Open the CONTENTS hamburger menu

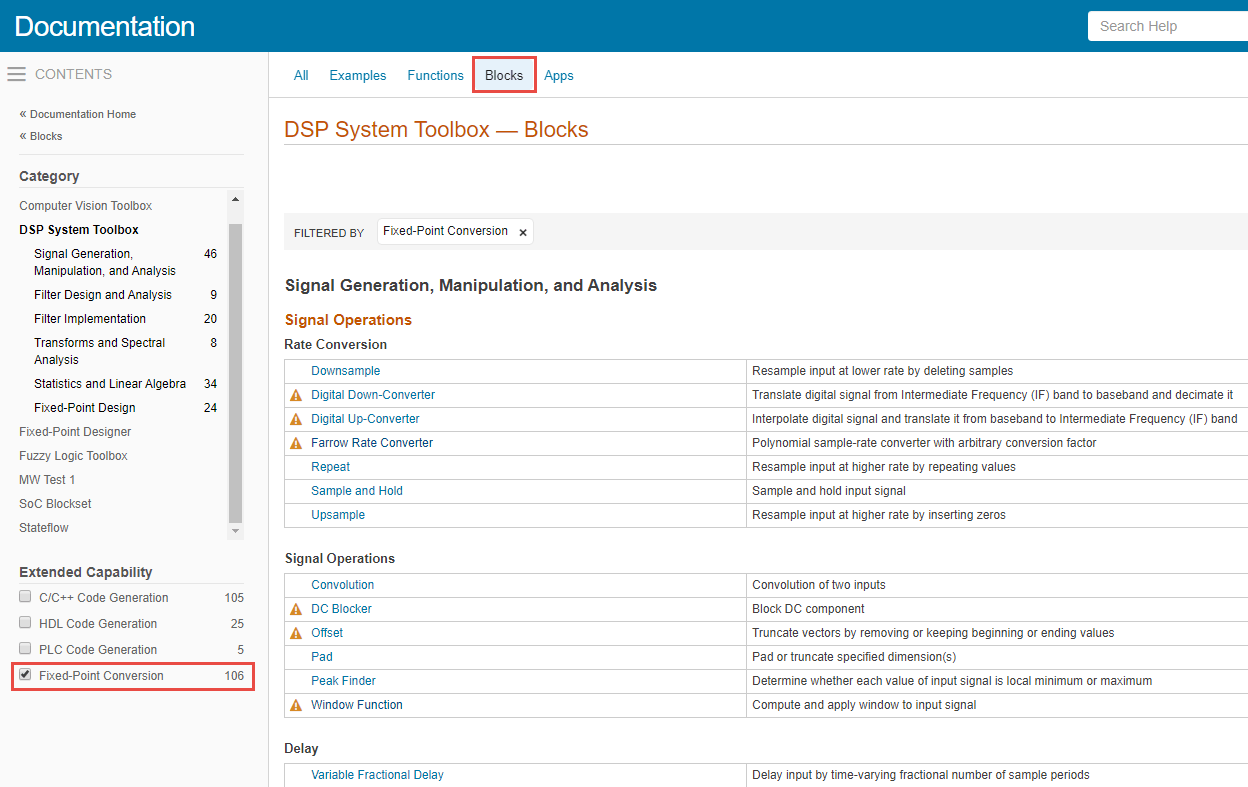point(16,73)
